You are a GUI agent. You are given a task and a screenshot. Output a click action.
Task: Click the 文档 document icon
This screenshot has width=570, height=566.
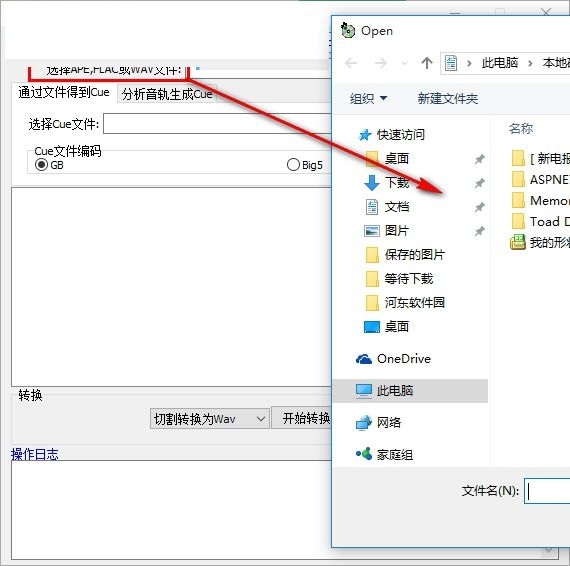pos(372,207)
